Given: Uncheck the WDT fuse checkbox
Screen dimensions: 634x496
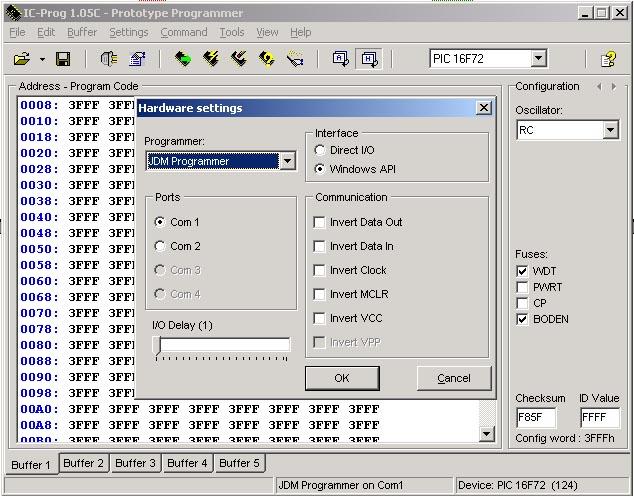Looking at the screenshot, I should point(522,271).
